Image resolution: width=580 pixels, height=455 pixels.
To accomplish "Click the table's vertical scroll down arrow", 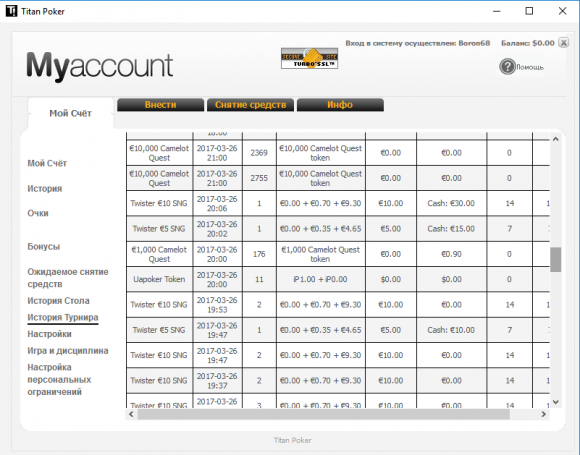I will tap(555, 402).
